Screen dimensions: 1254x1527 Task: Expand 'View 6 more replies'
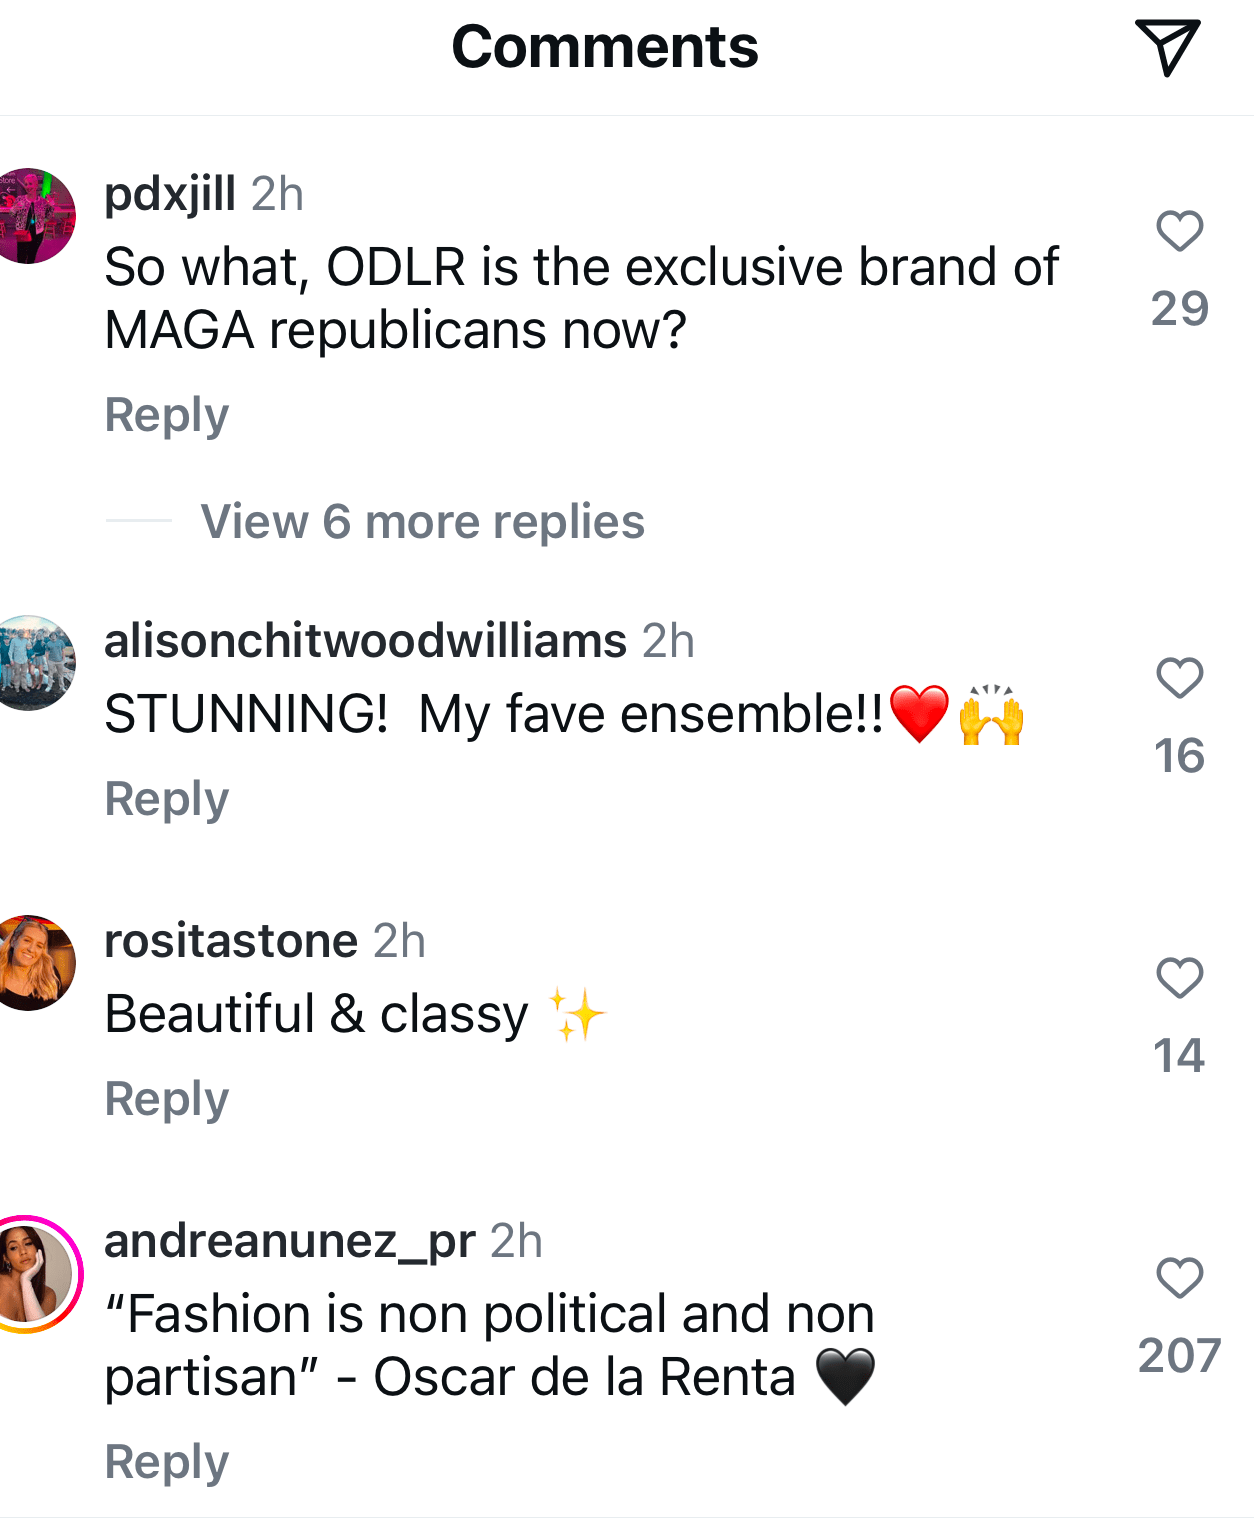point(422,521)
